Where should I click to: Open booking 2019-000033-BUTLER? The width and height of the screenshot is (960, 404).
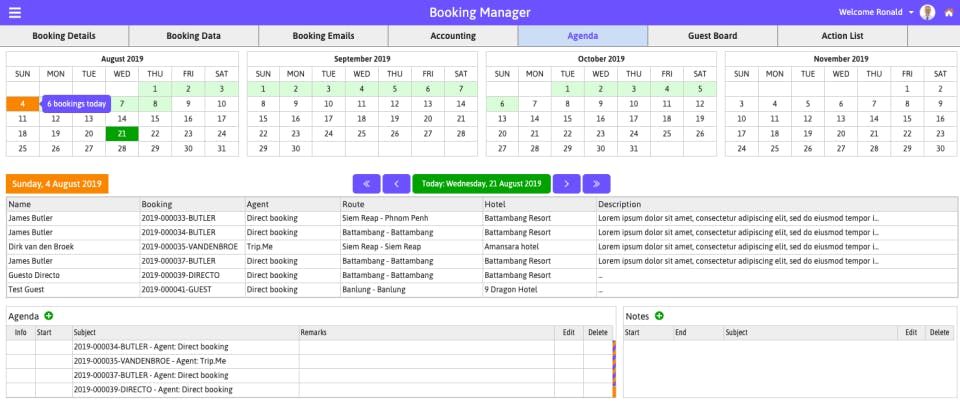coord(178,218)
